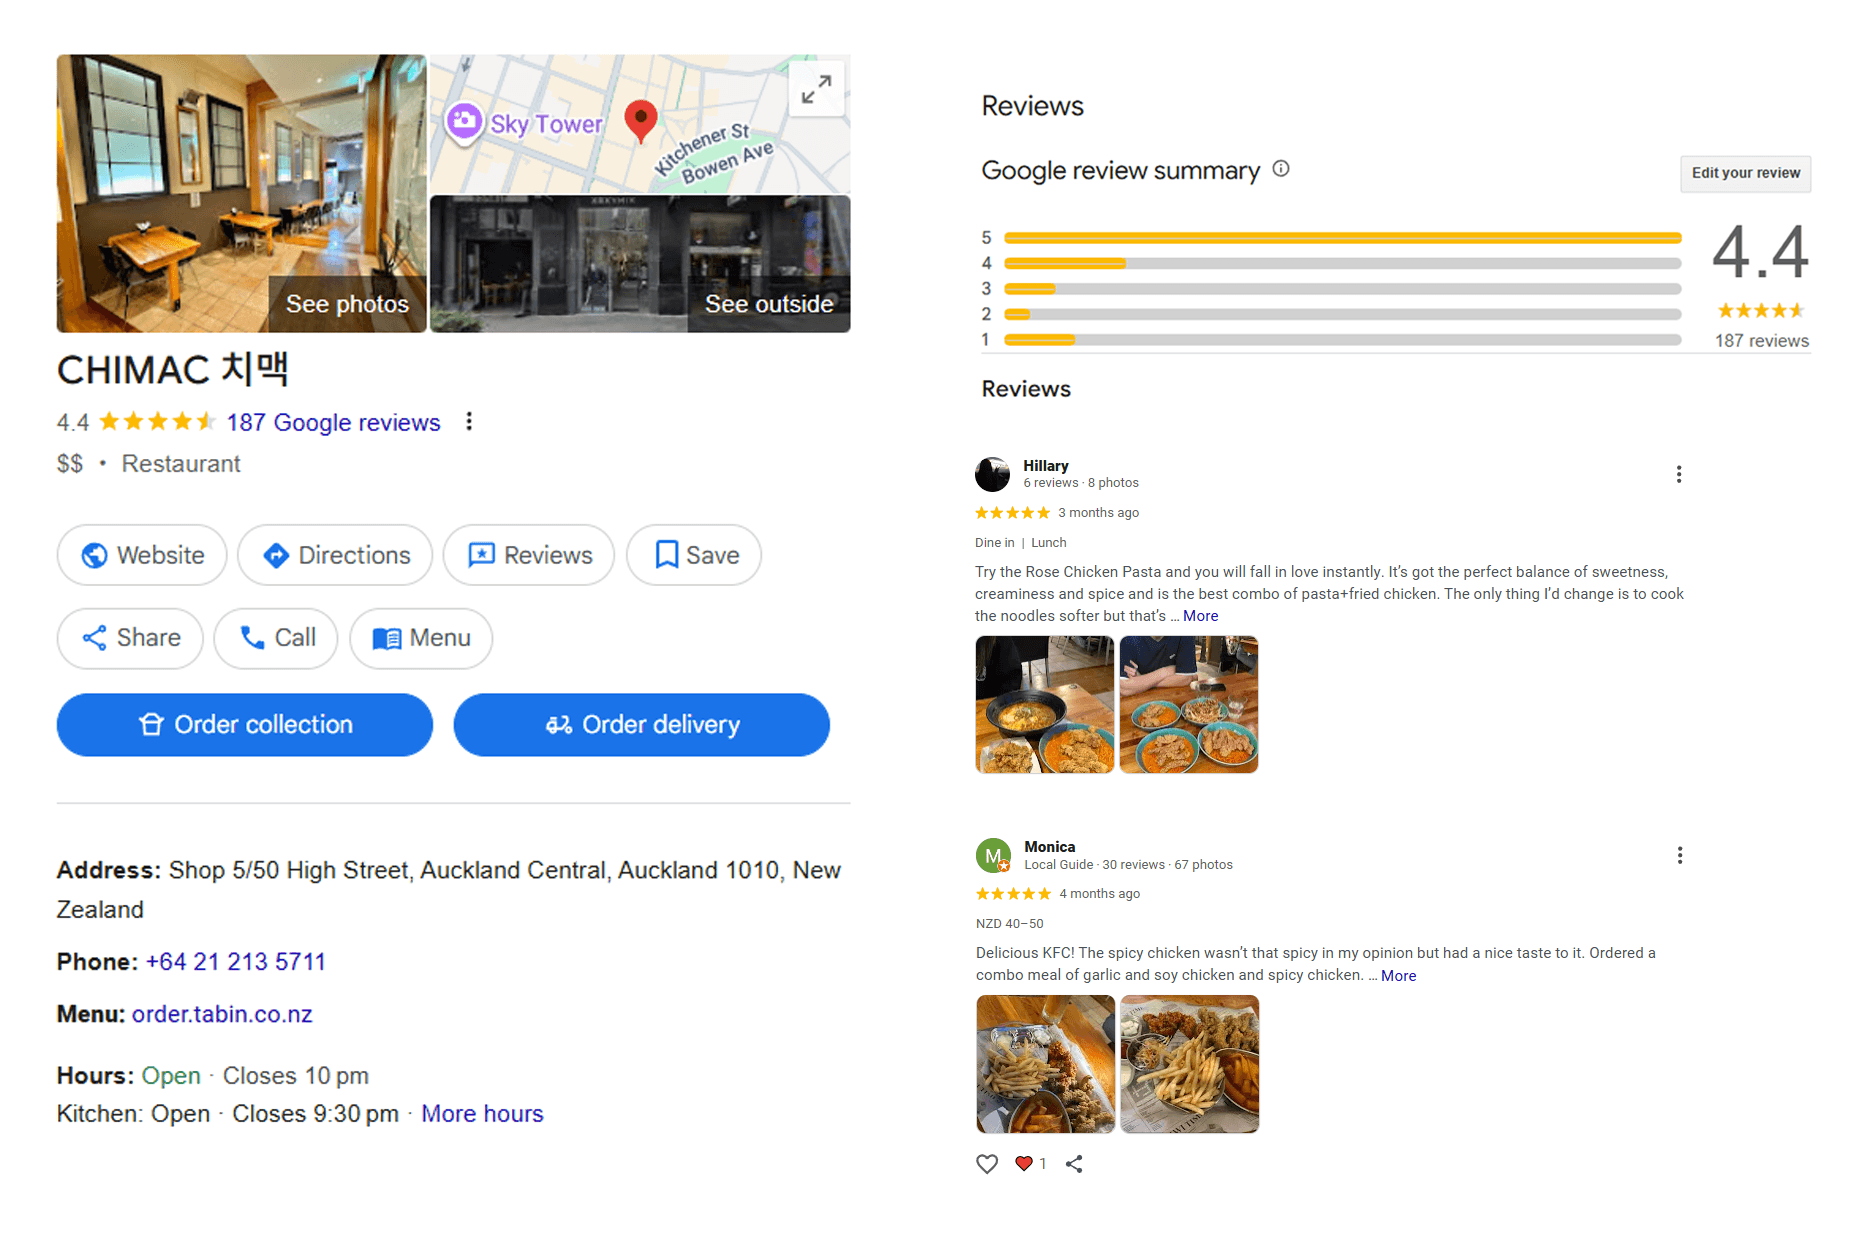Viewport: 1875px width, 1248px height.
Task: Click the red heart reaction on Monica's review
Action: [1024, 1163]
